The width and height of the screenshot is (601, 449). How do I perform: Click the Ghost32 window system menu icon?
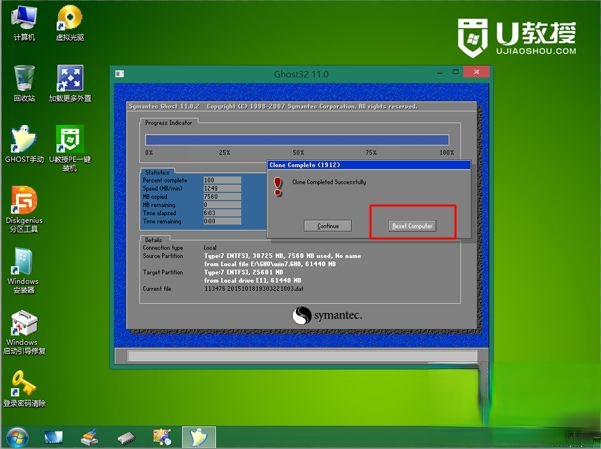120,73
